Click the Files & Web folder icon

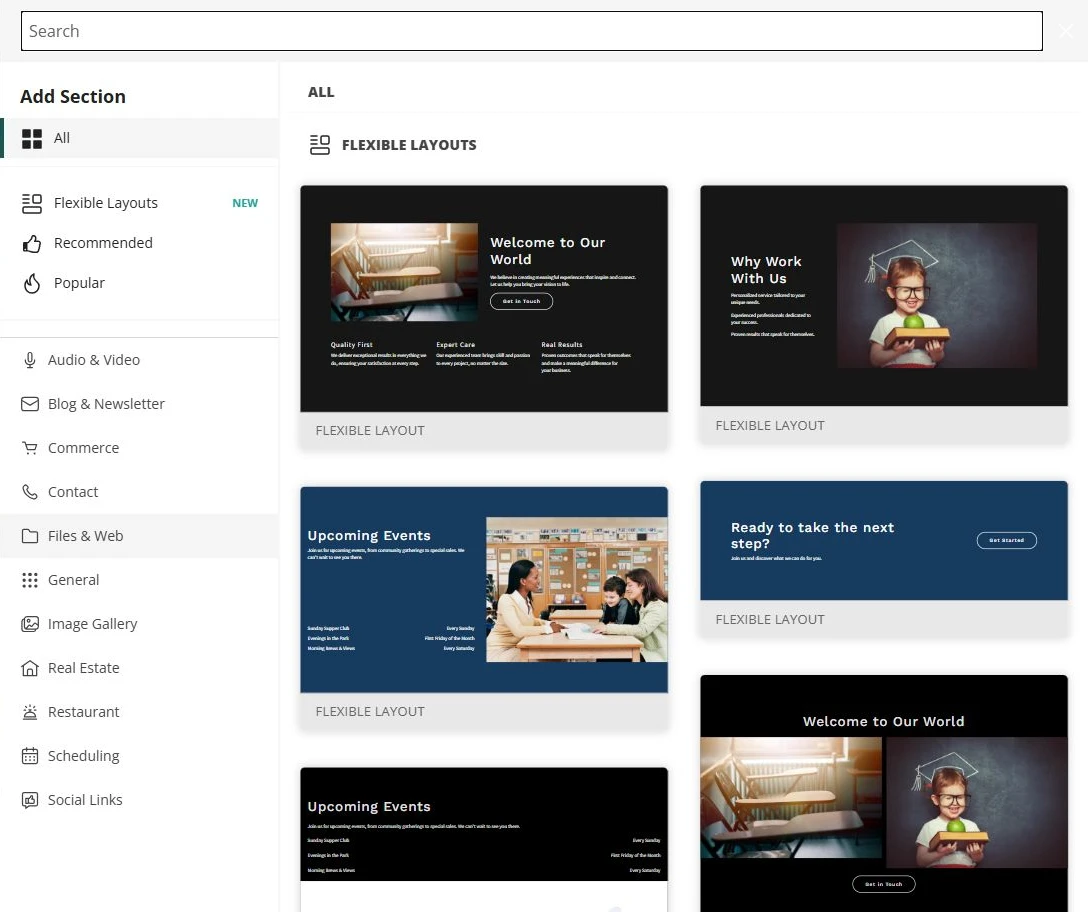coord(30,536)
